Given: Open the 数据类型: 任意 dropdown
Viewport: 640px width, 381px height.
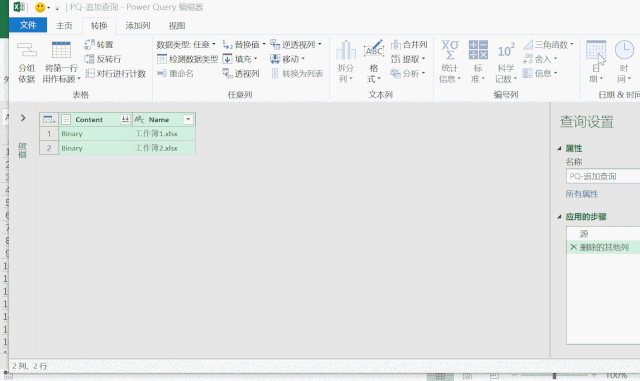Looking at the screenshot, I should [186, 45].
